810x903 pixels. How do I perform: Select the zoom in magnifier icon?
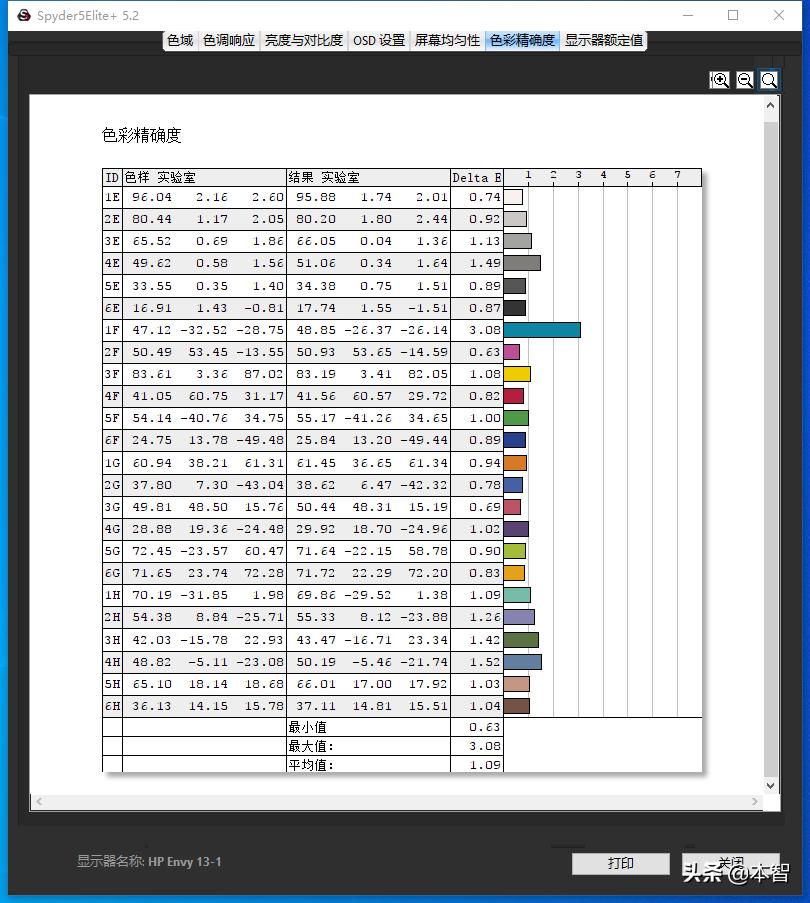coord(720,80)
